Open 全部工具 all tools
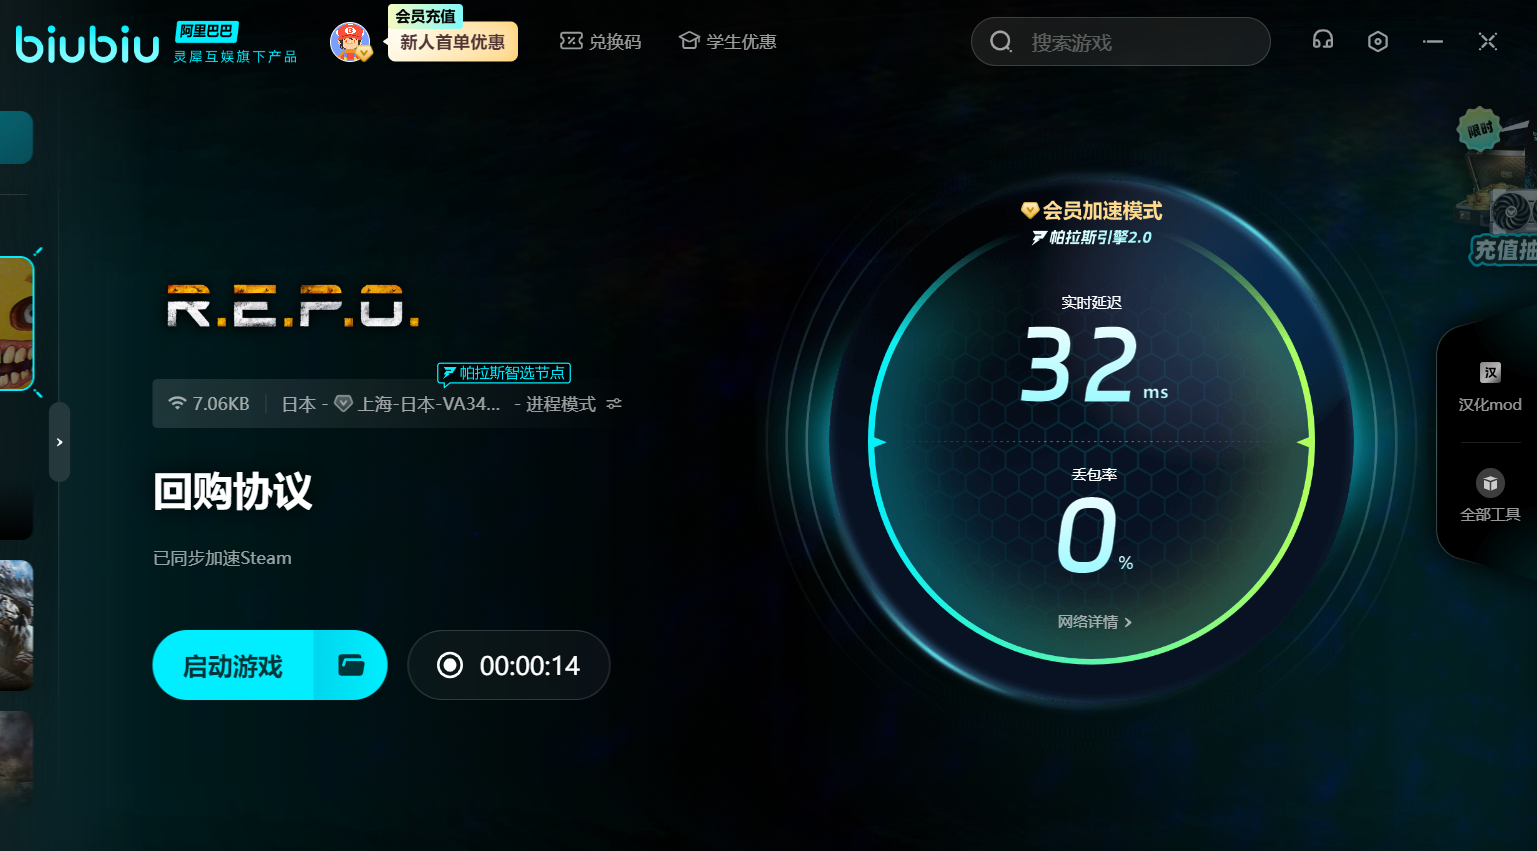 pos(1490,496)
